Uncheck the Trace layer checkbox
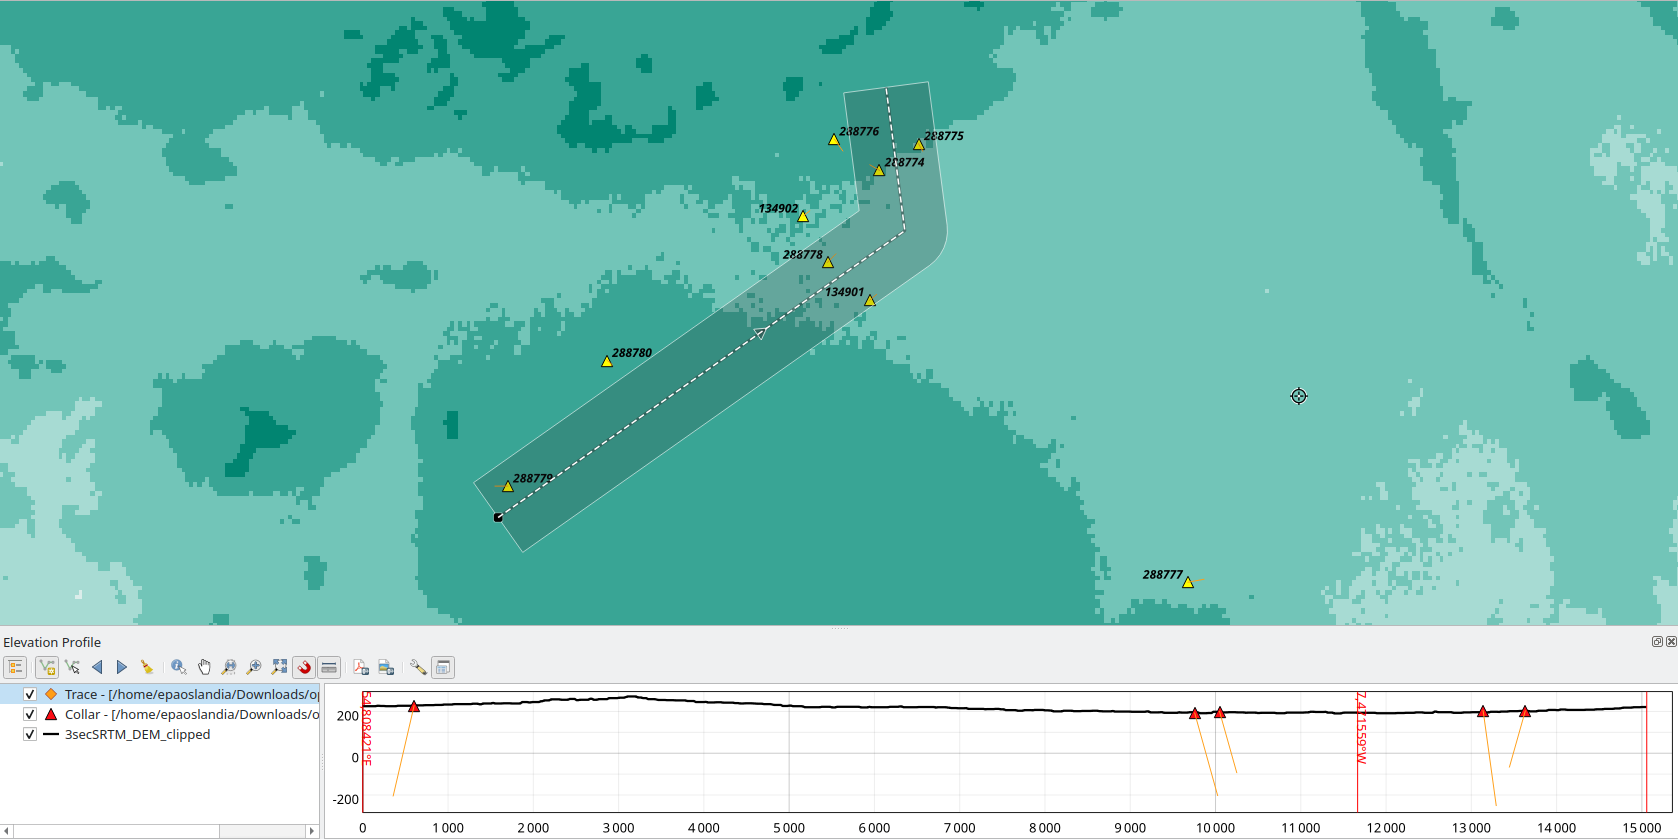 pyautogui.click(x=30, y=694)
